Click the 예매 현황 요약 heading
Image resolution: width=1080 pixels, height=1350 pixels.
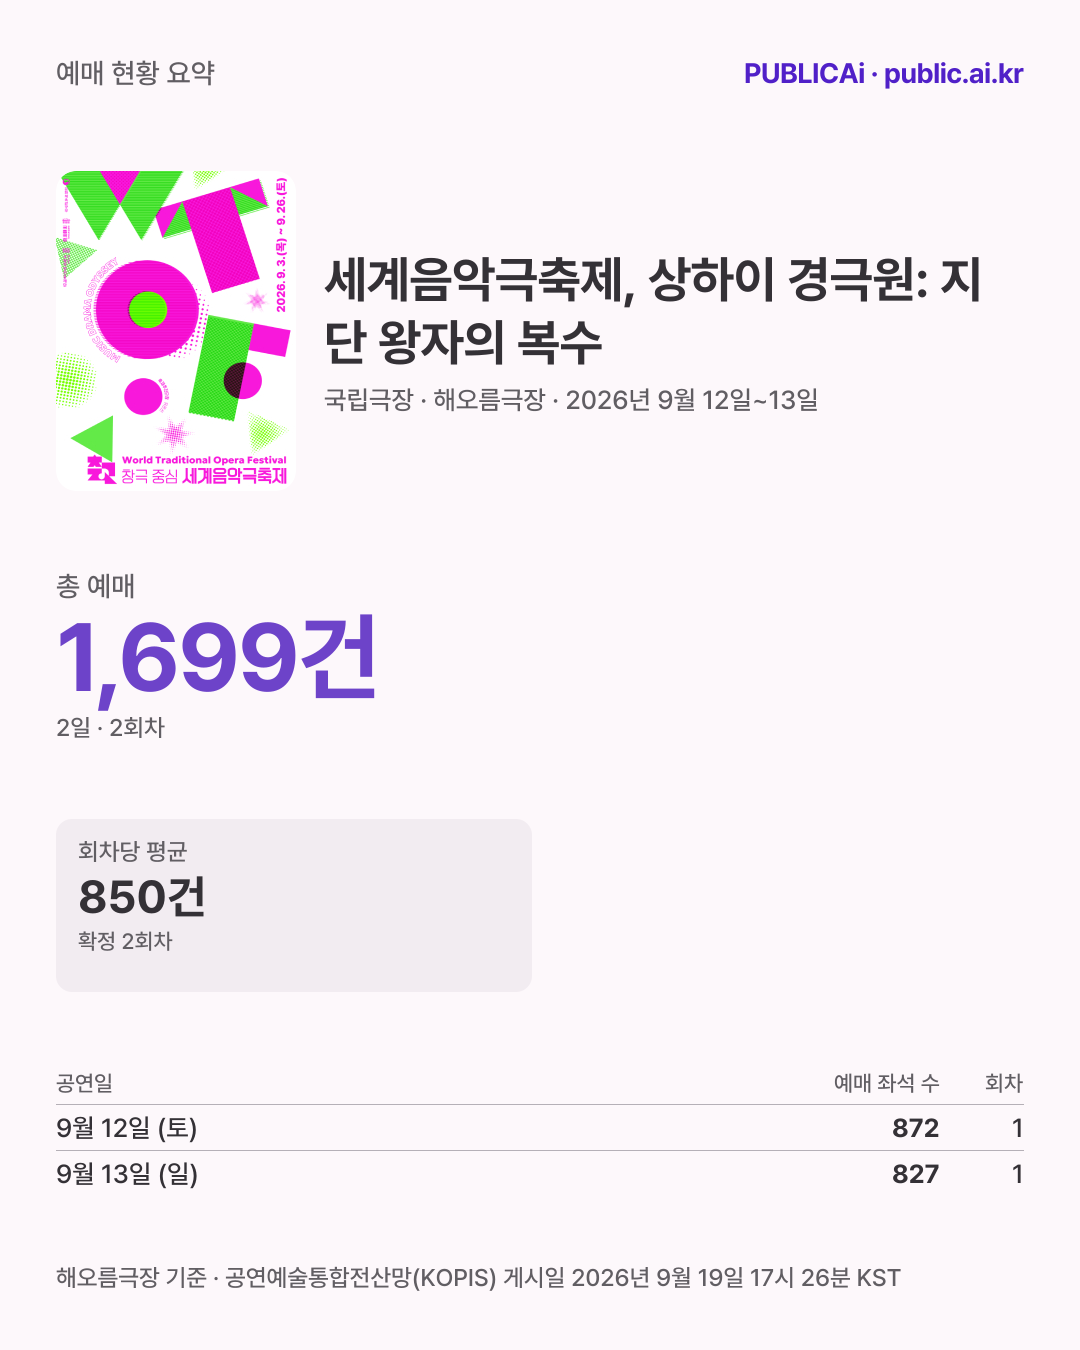135,73
